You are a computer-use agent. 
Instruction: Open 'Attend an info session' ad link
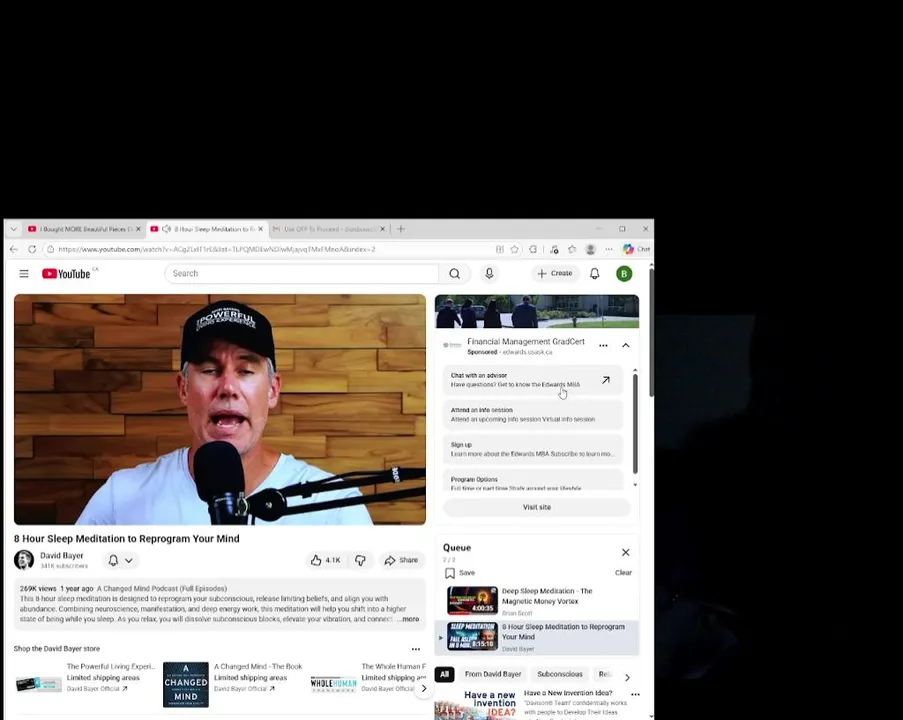[x=533, y=415]
